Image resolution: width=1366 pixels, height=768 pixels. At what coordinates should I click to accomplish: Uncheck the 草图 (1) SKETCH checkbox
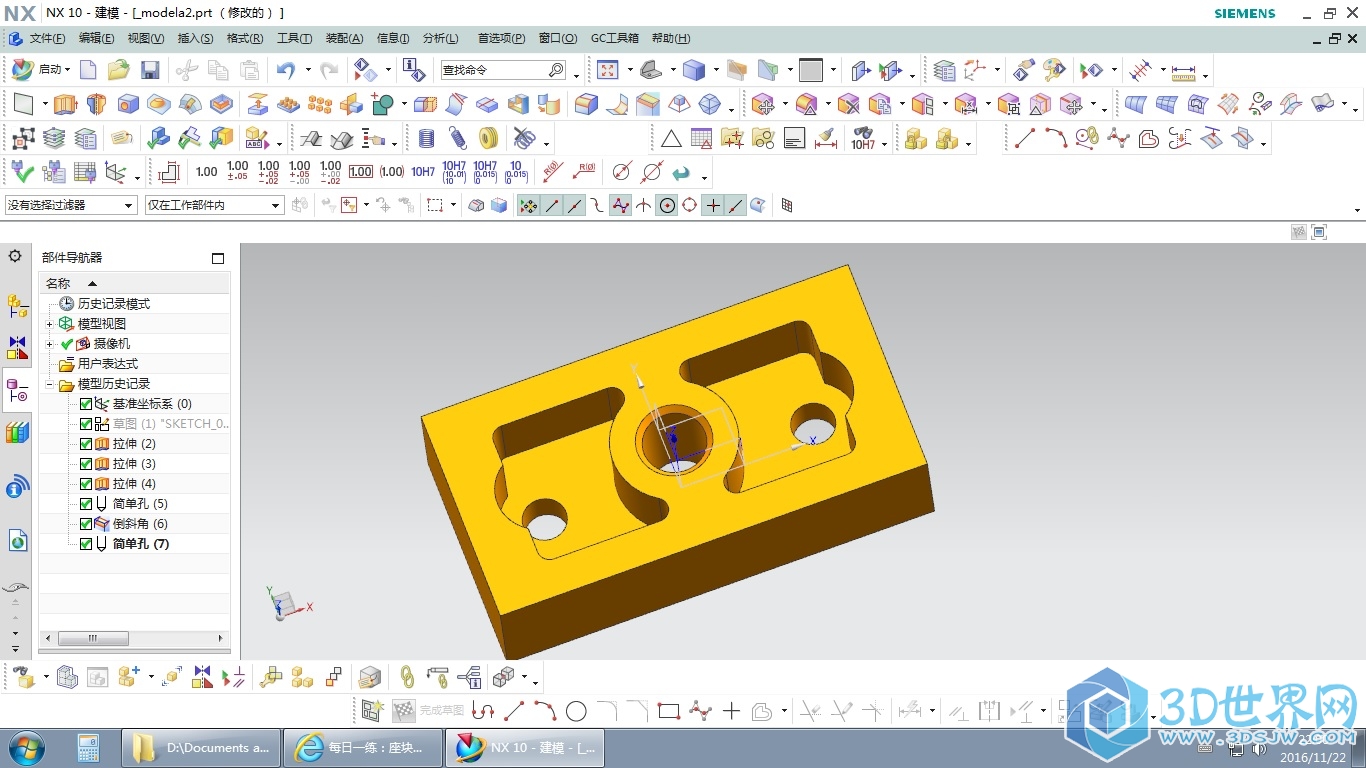[x=86, y=424]
